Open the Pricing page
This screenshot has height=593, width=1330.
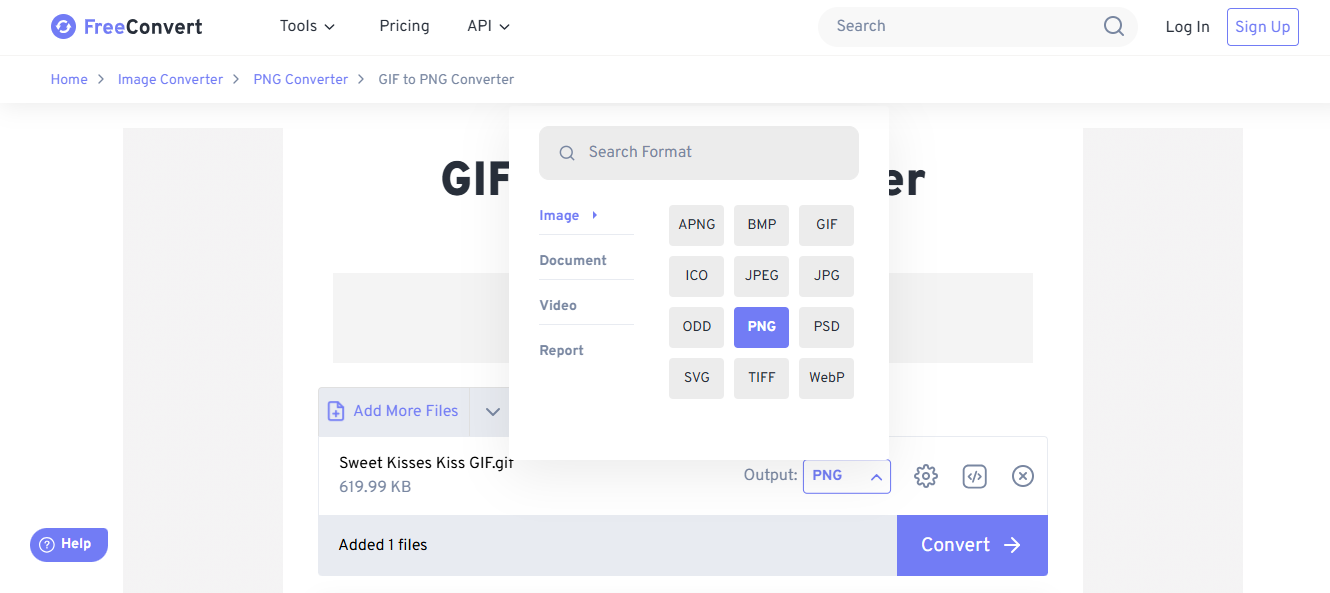pyautogui.click(x=404, y=27)
